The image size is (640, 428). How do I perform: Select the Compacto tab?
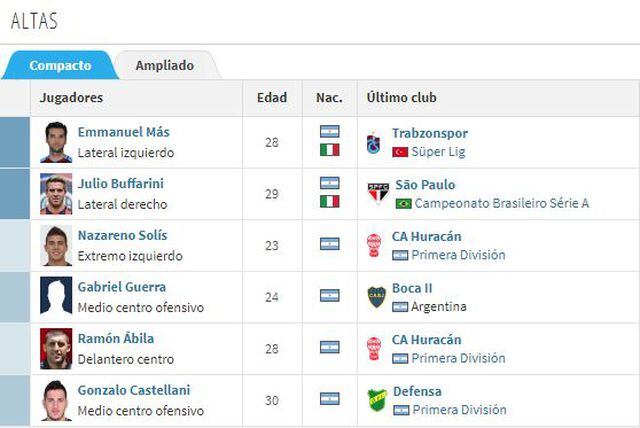tap(60, 66)
